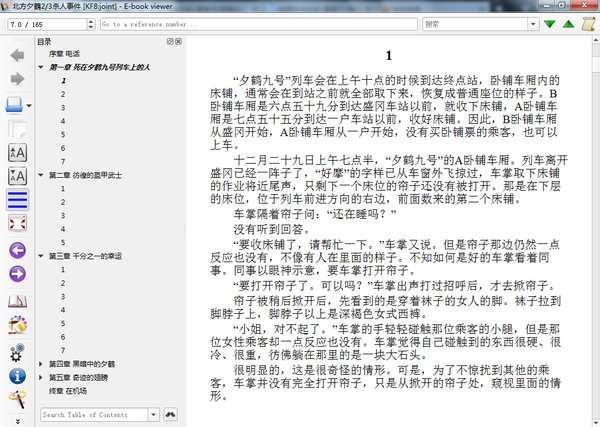
Task: Collapse 第三章 千分之一的幸运 chapter
Action: pyautogui.click(x=41, y=256)
